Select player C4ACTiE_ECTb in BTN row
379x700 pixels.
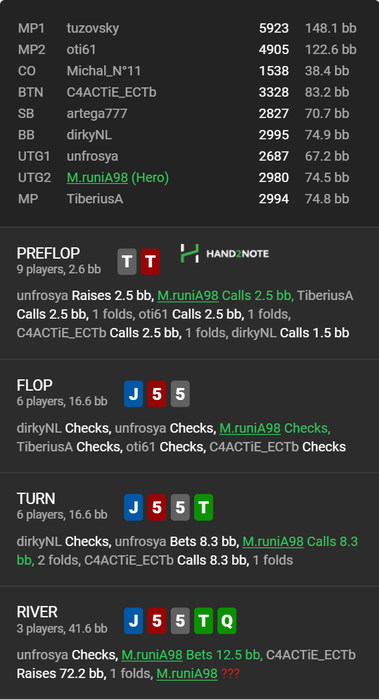pos(111,92)
